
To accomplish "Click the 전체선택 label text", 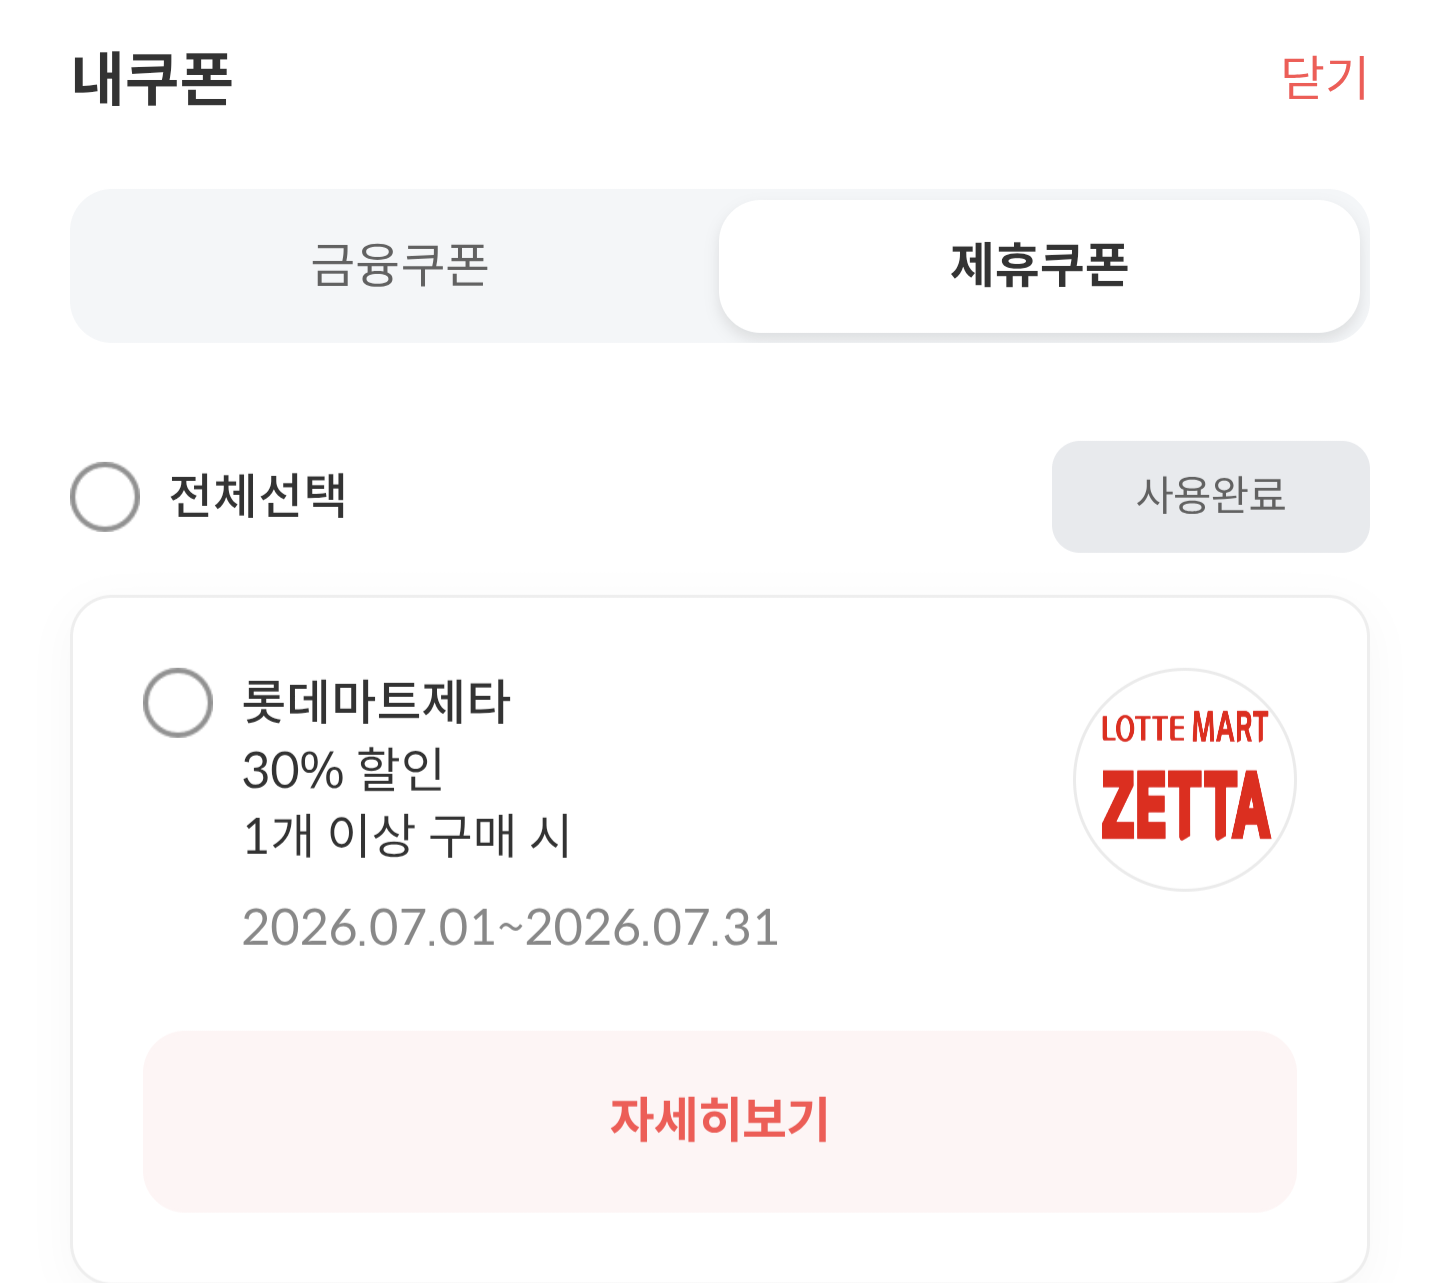I will pyautogui.click(x=258, y=496).
